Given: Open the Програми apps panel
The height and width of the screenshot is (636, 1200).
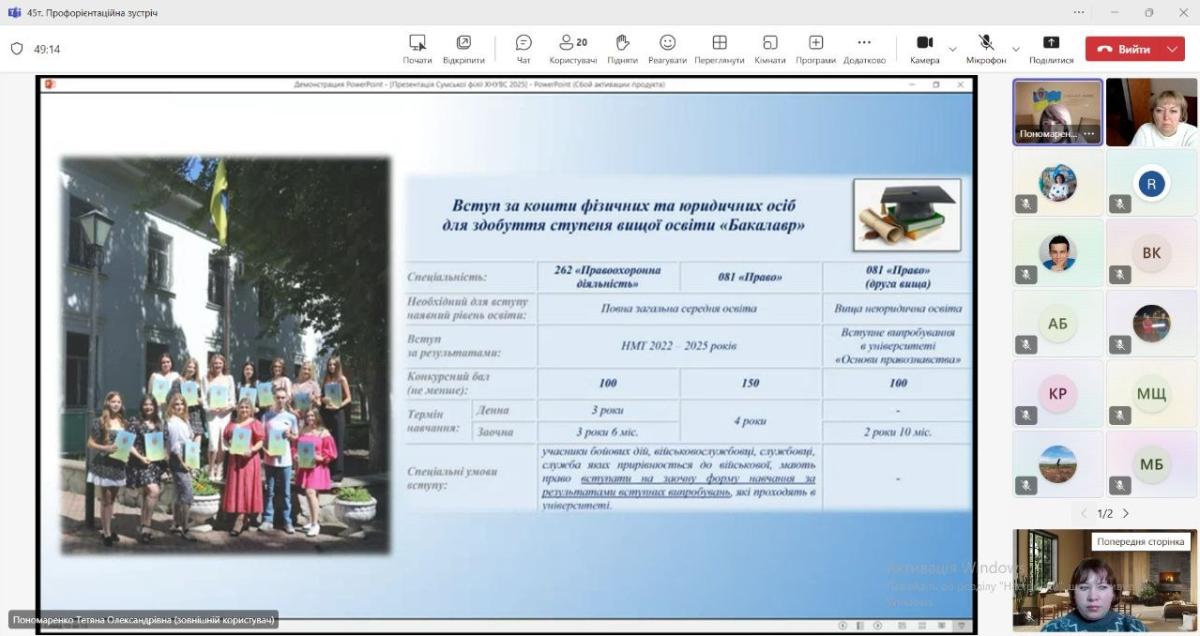Looking at the screenshot, I should click(x=816, y=48).
